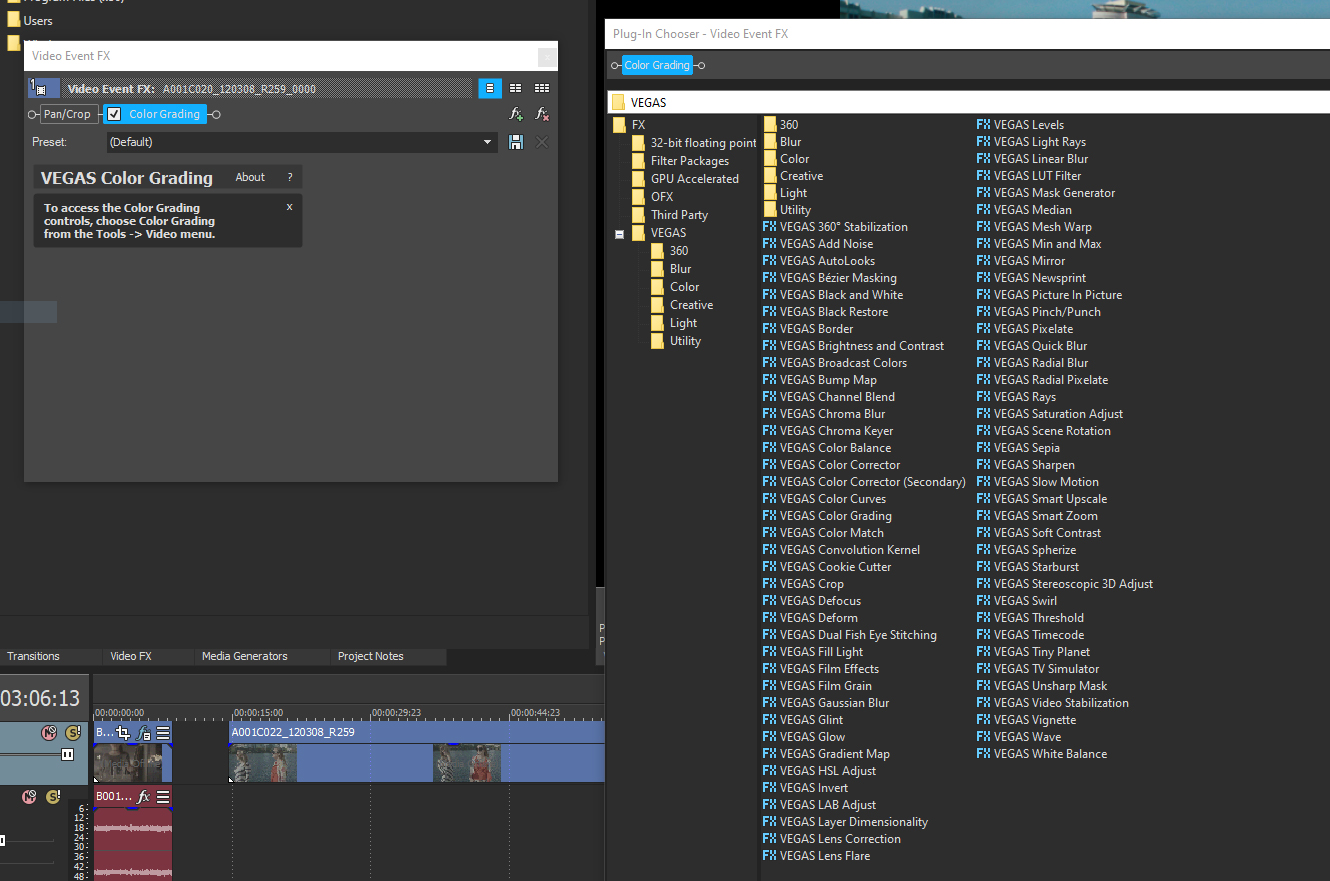Click the ? help button in Color Grading
1330x881 pixels.
[290, 177]
